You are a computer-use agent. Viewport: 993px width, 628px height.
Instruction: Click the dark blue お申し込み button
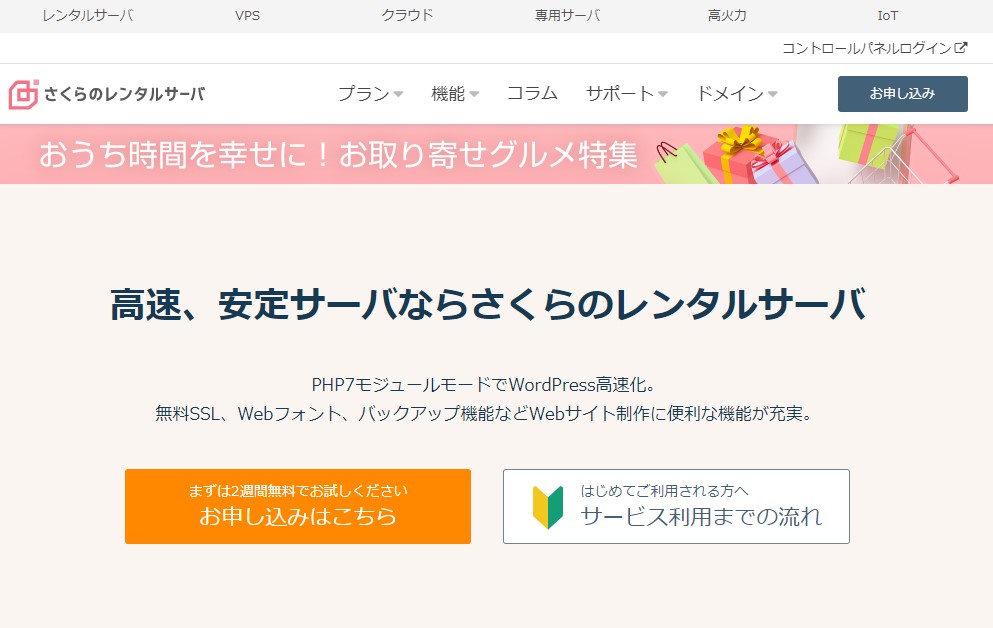pos(902,94)
